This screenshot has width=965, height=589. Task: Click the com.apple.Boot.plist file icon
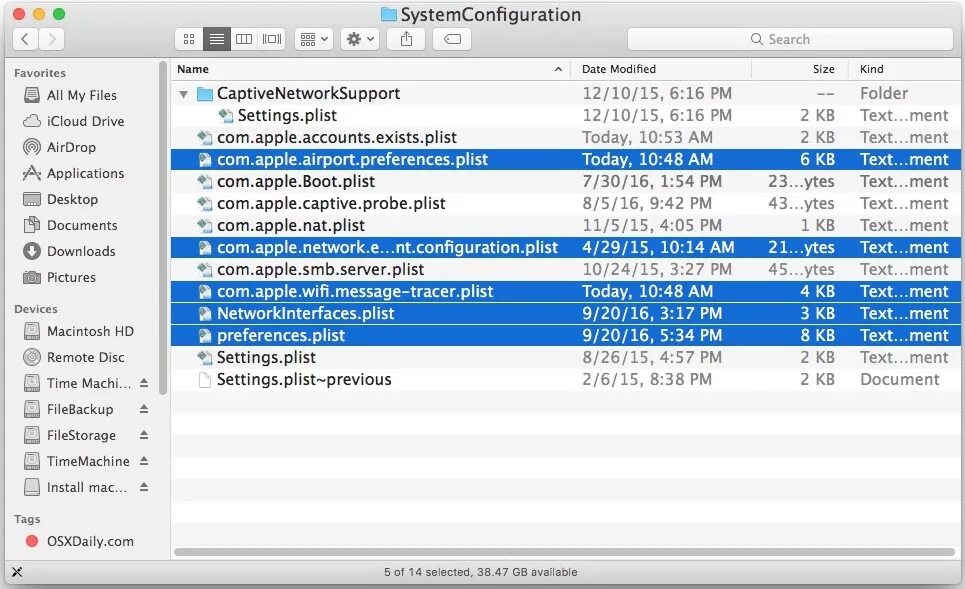click(205, 182)
